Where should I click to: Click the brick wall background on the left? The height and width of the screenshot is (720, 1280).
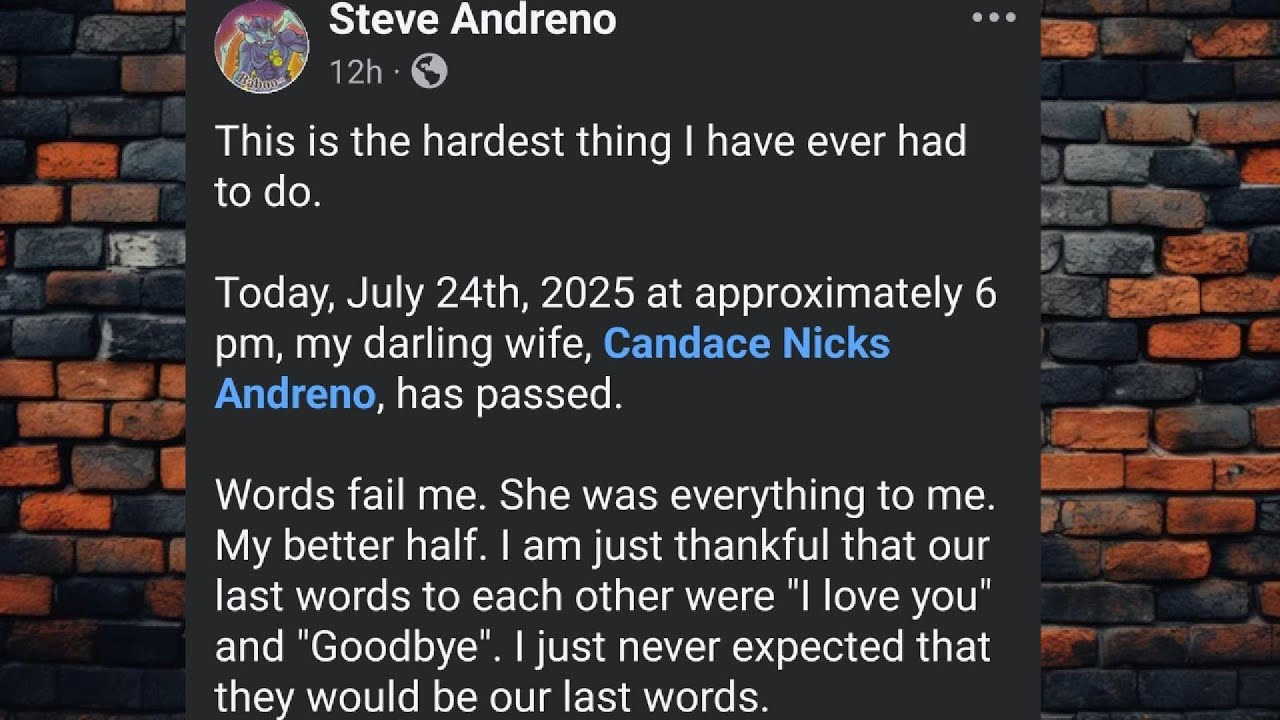pyautogui.click(x=92, y=360)
